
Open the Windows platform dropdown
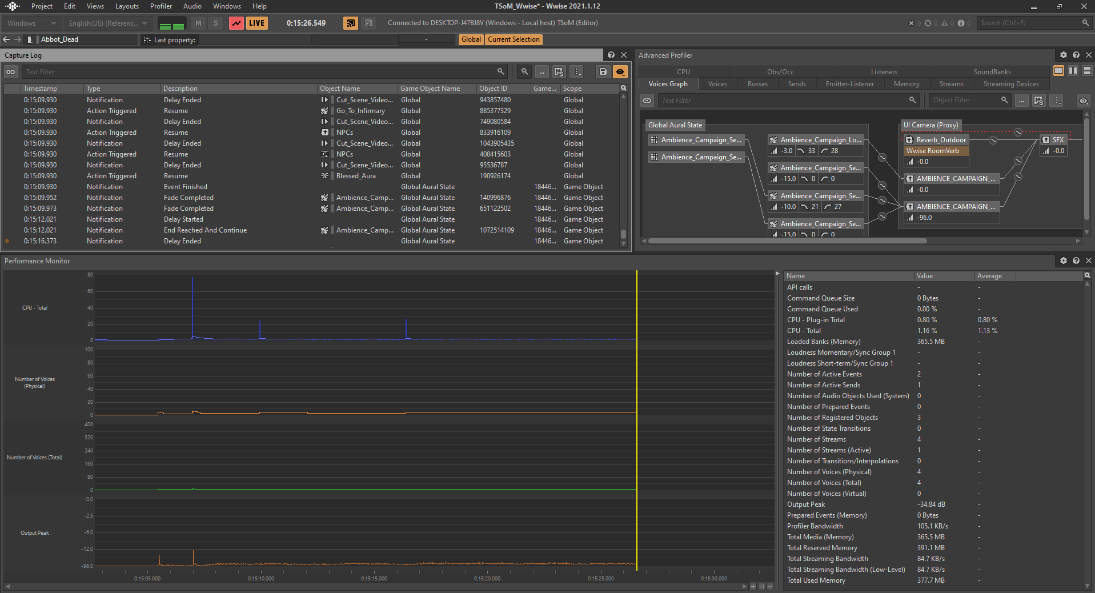(30, 22)
